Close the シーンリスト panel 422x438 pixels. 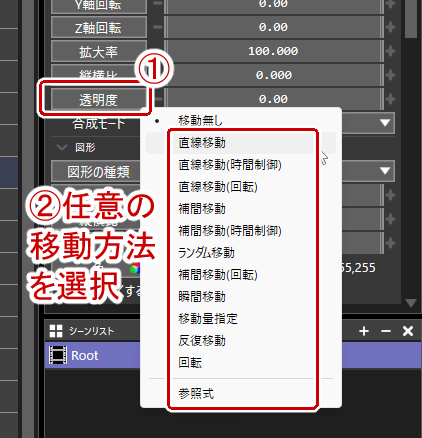408,331
